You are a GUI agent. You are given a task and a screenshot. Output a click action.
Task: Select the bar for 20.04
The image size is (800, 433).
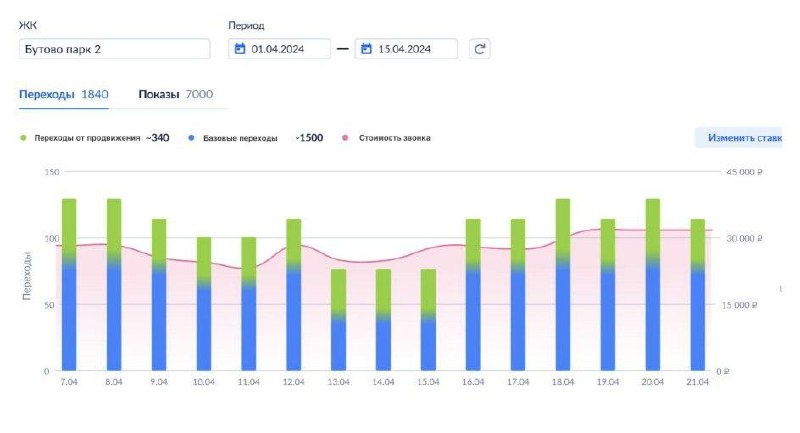pyautogui.click(x=653, y=285)
